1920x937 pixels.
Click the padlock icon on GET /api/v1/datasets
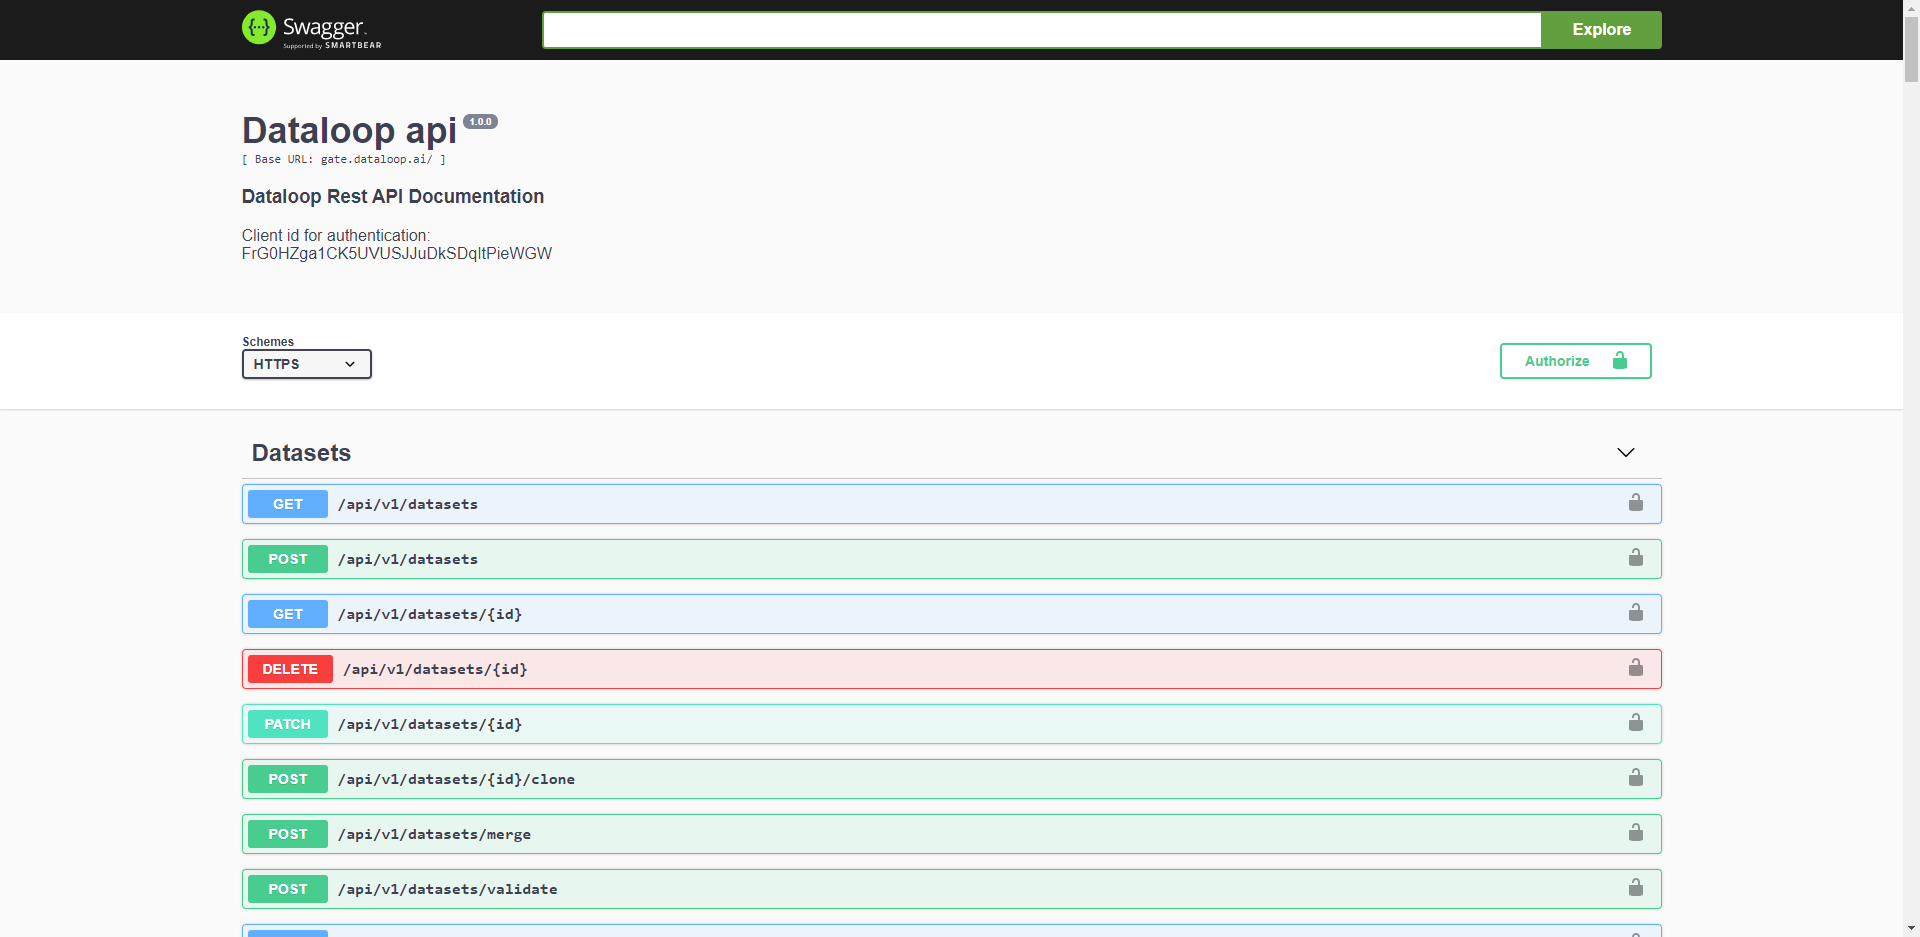[1636, 503]
